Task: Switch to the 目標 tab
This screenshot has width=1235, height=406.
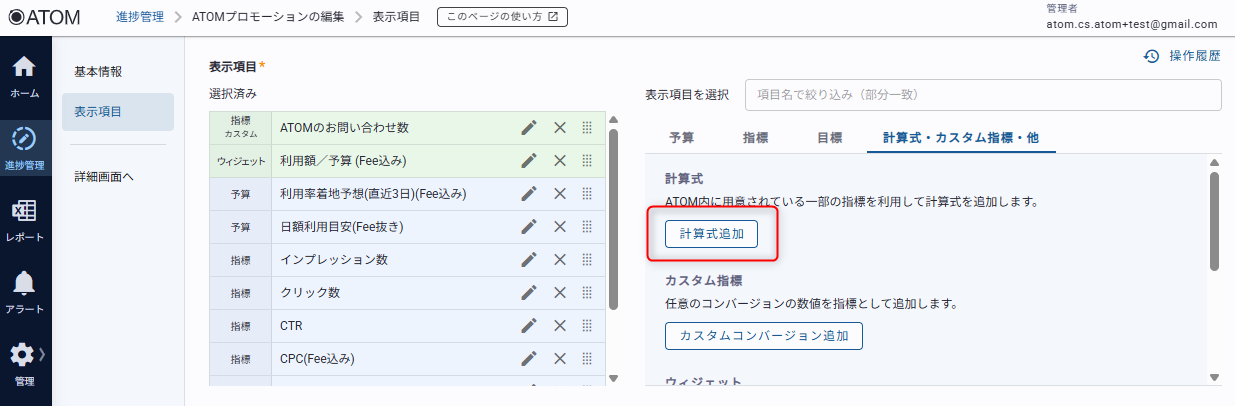Action: pos(829,138)
